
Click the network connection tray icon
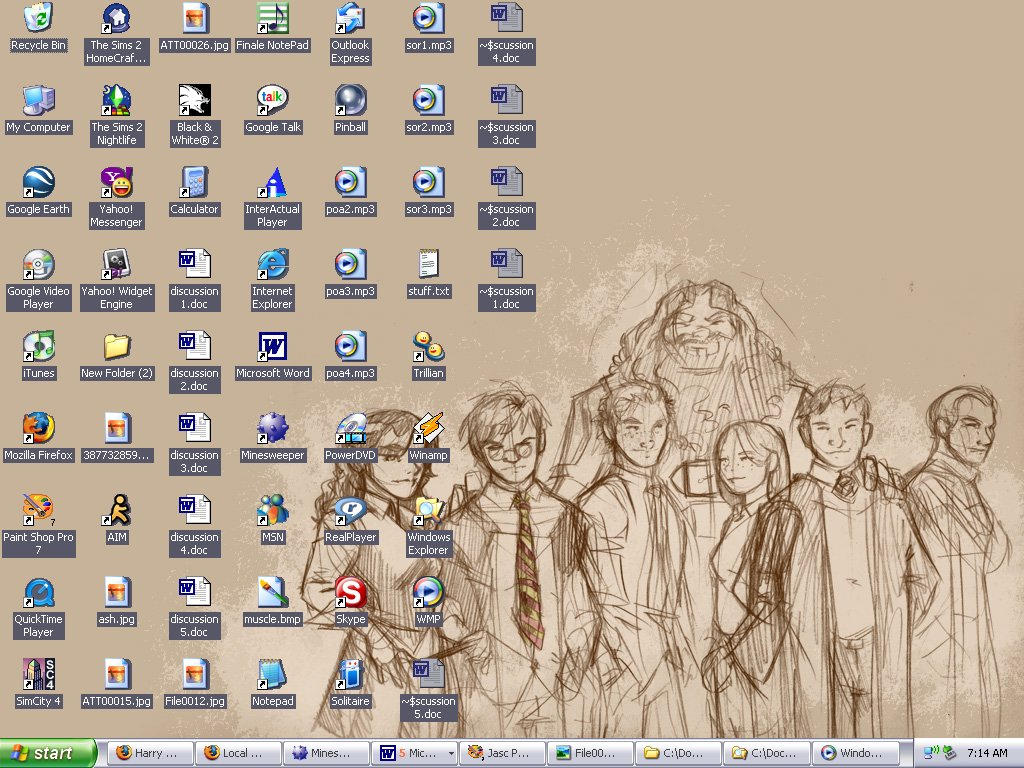(x=932, y=753)
